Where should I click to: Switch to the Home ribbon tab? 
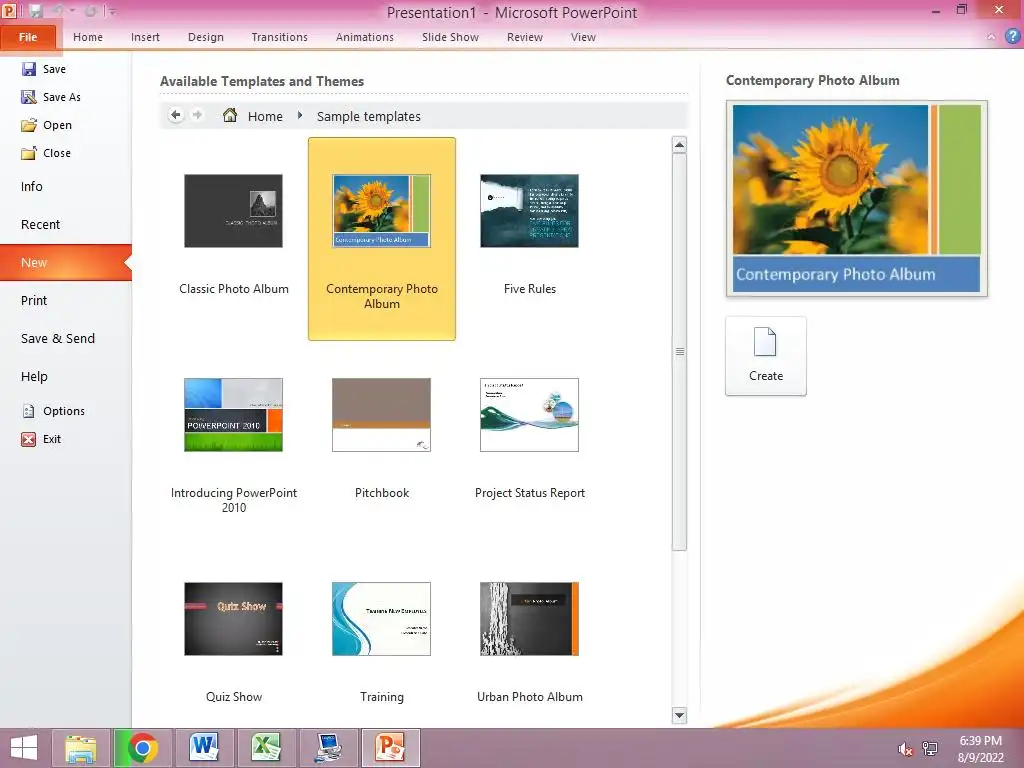[x=88, y=37]
